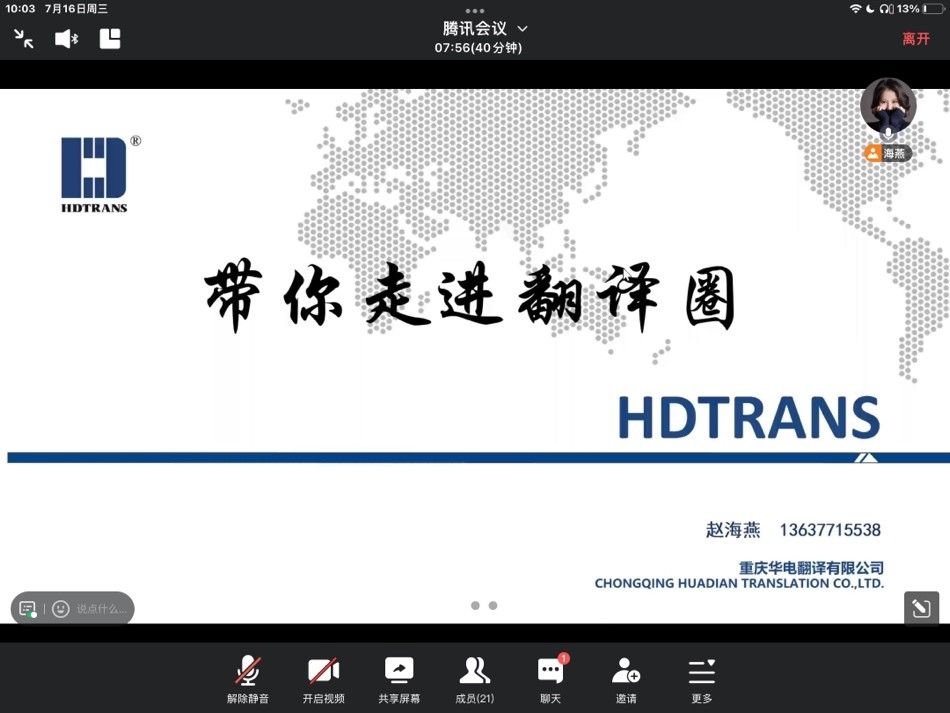Open the 更多 (More) menu icon
Screen dimensions: 950x713
[x=701, y=670]
